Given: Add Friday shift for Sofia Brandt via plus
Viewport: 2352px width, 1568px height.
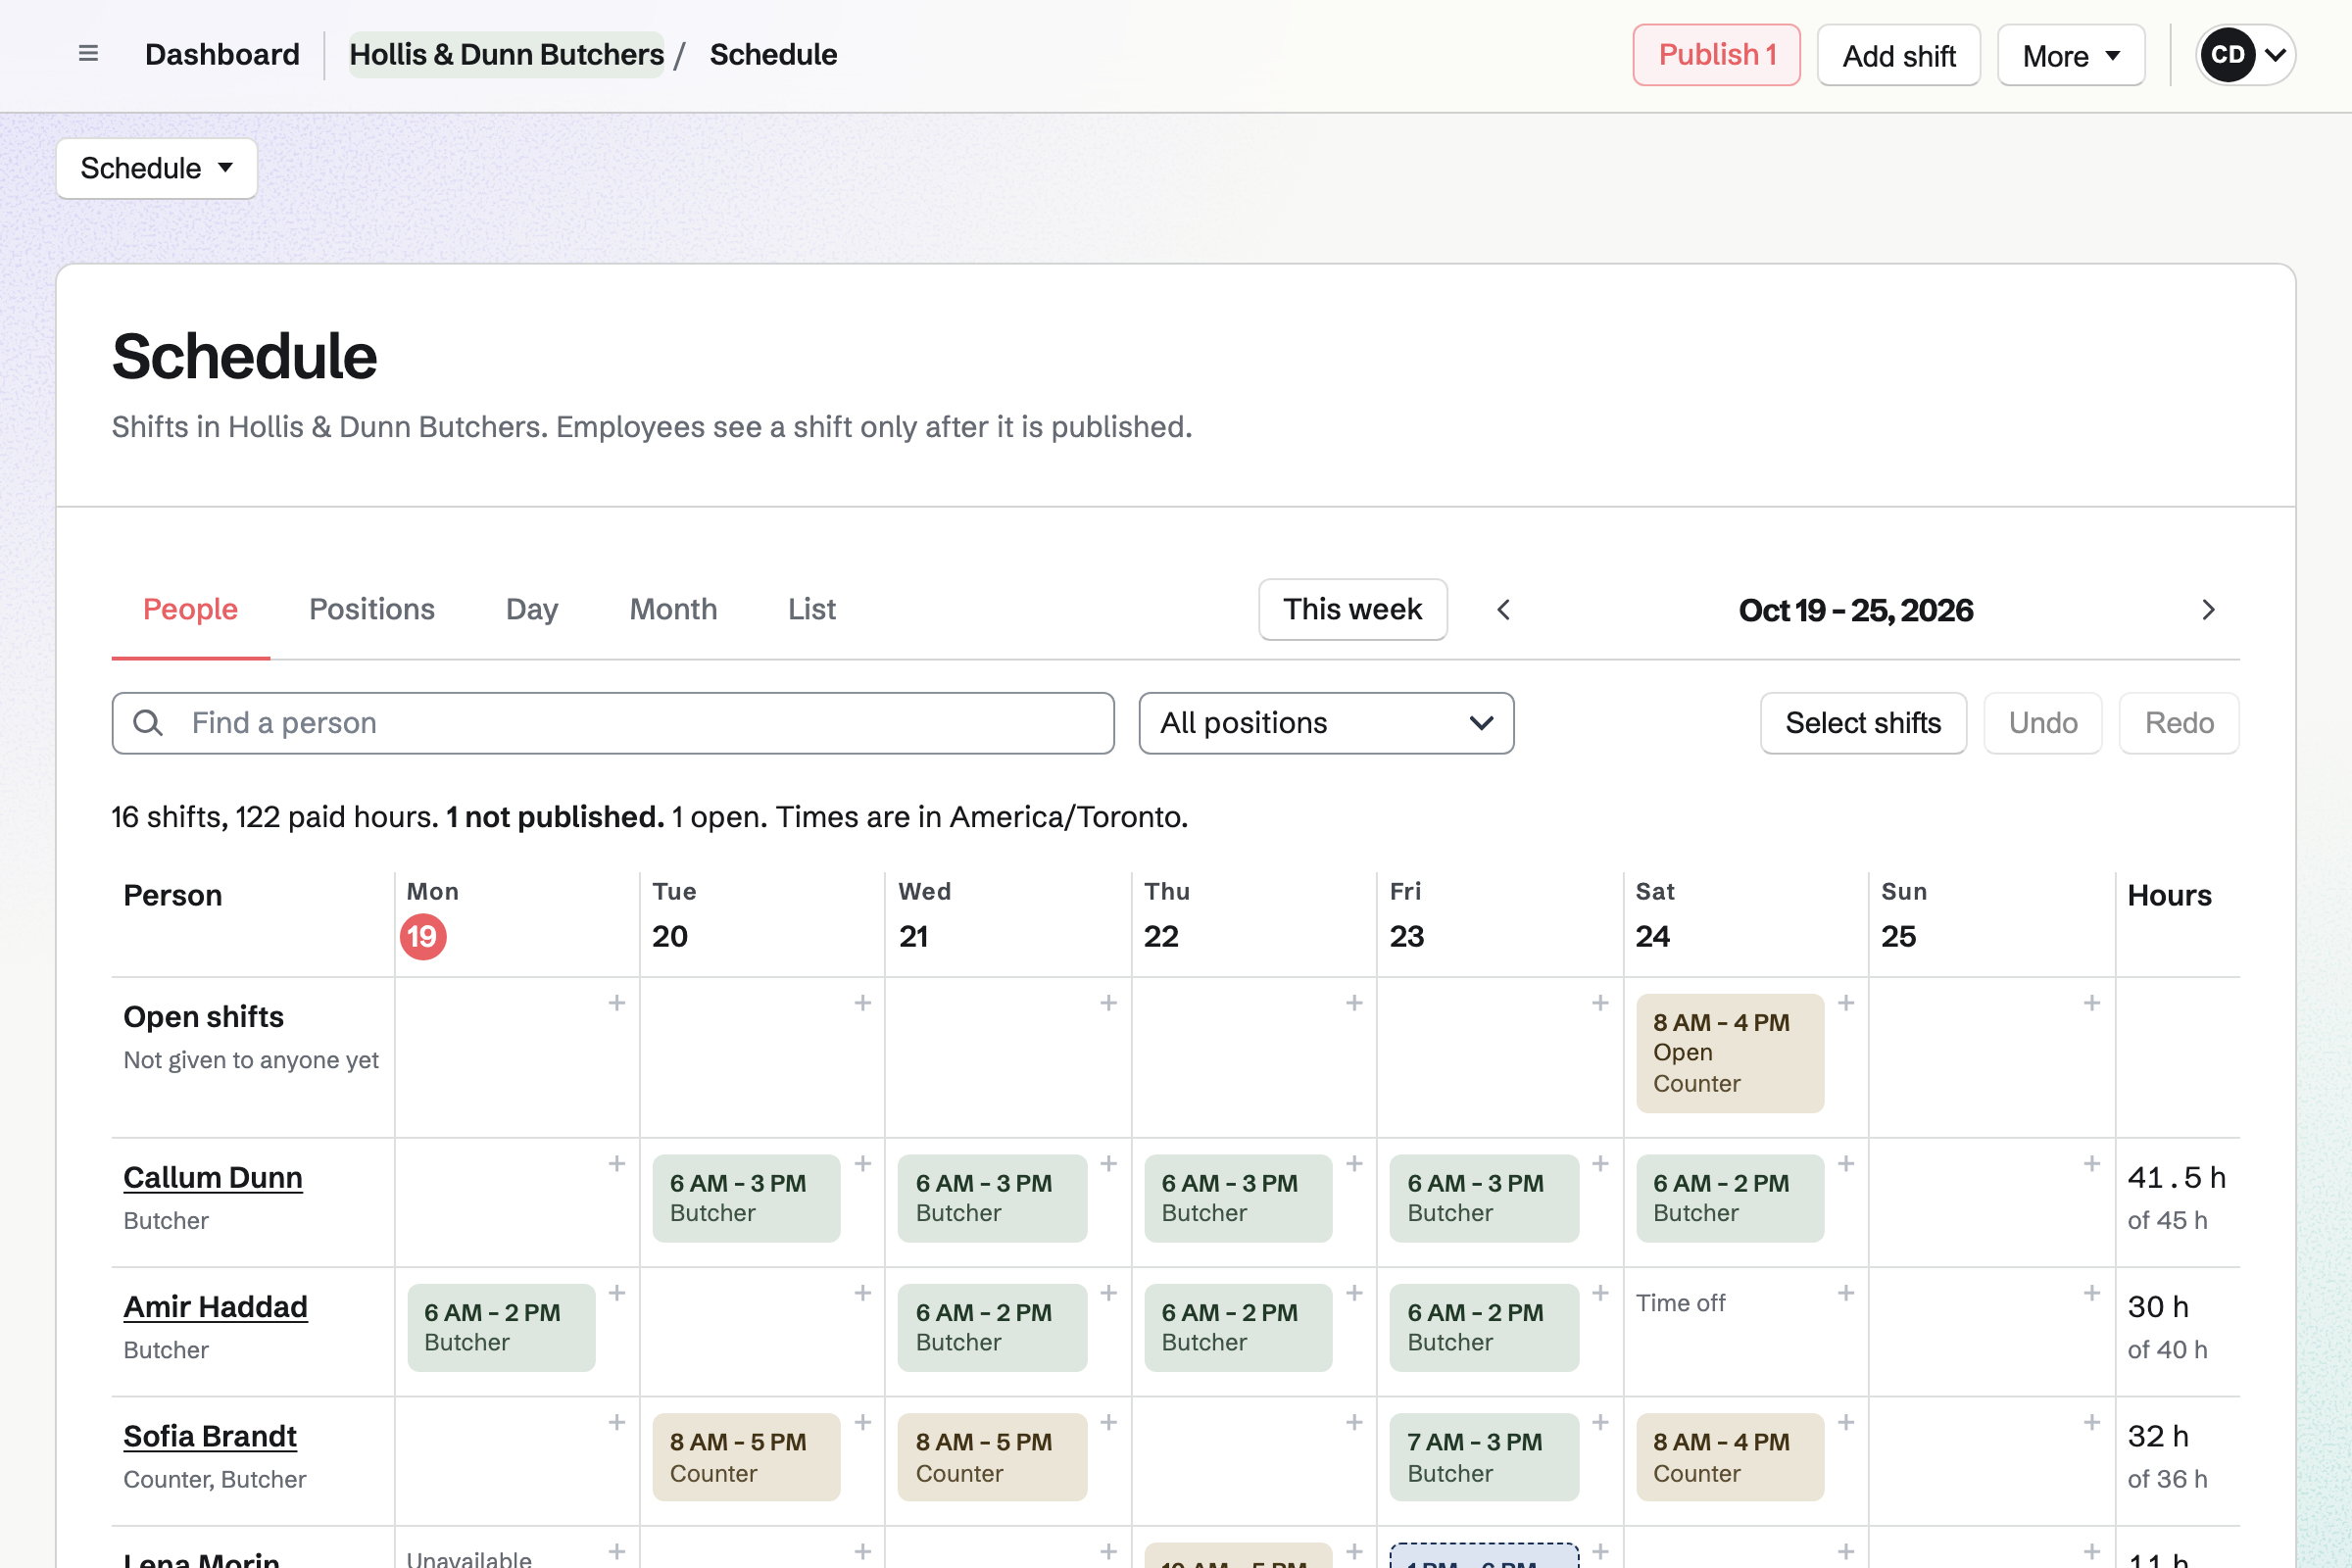Looking at the screenshot, I should 1600,1422.
